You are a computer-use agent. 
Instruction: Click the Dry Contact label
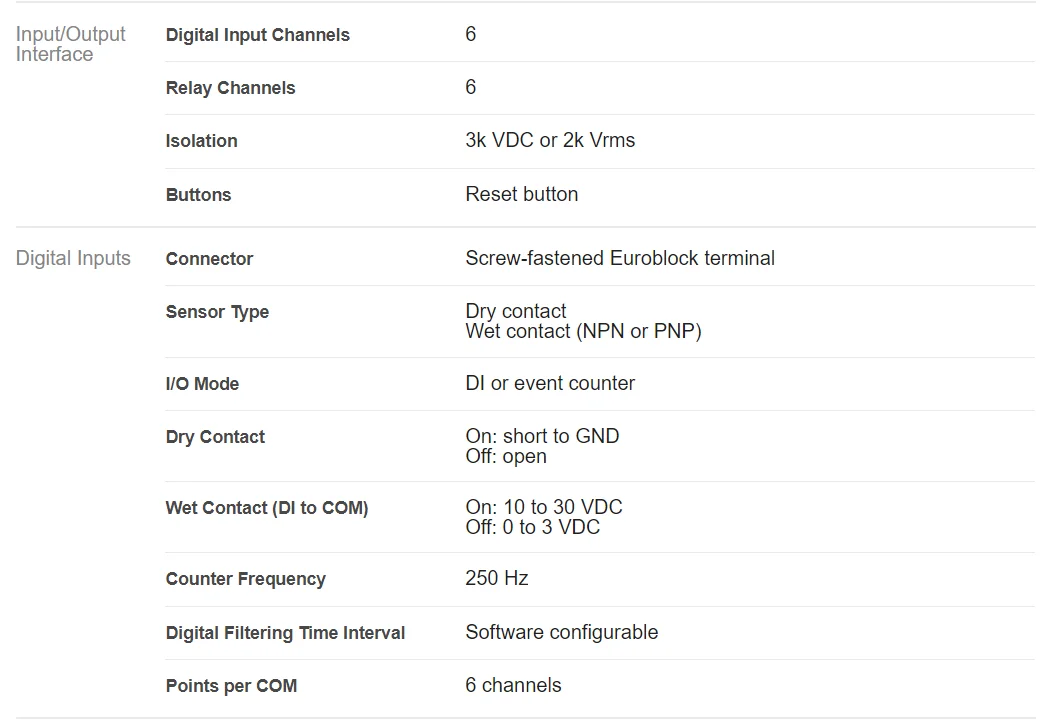coord(215,437)
